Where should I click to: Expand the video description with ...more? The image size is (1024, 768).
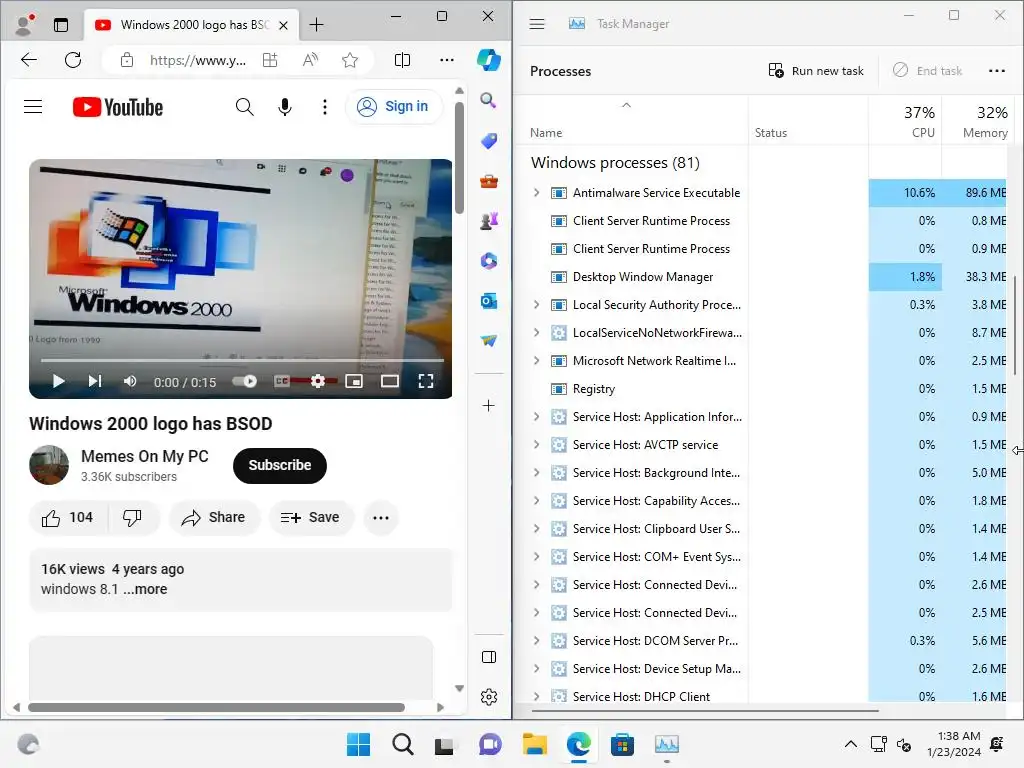(x=146, y=589)
